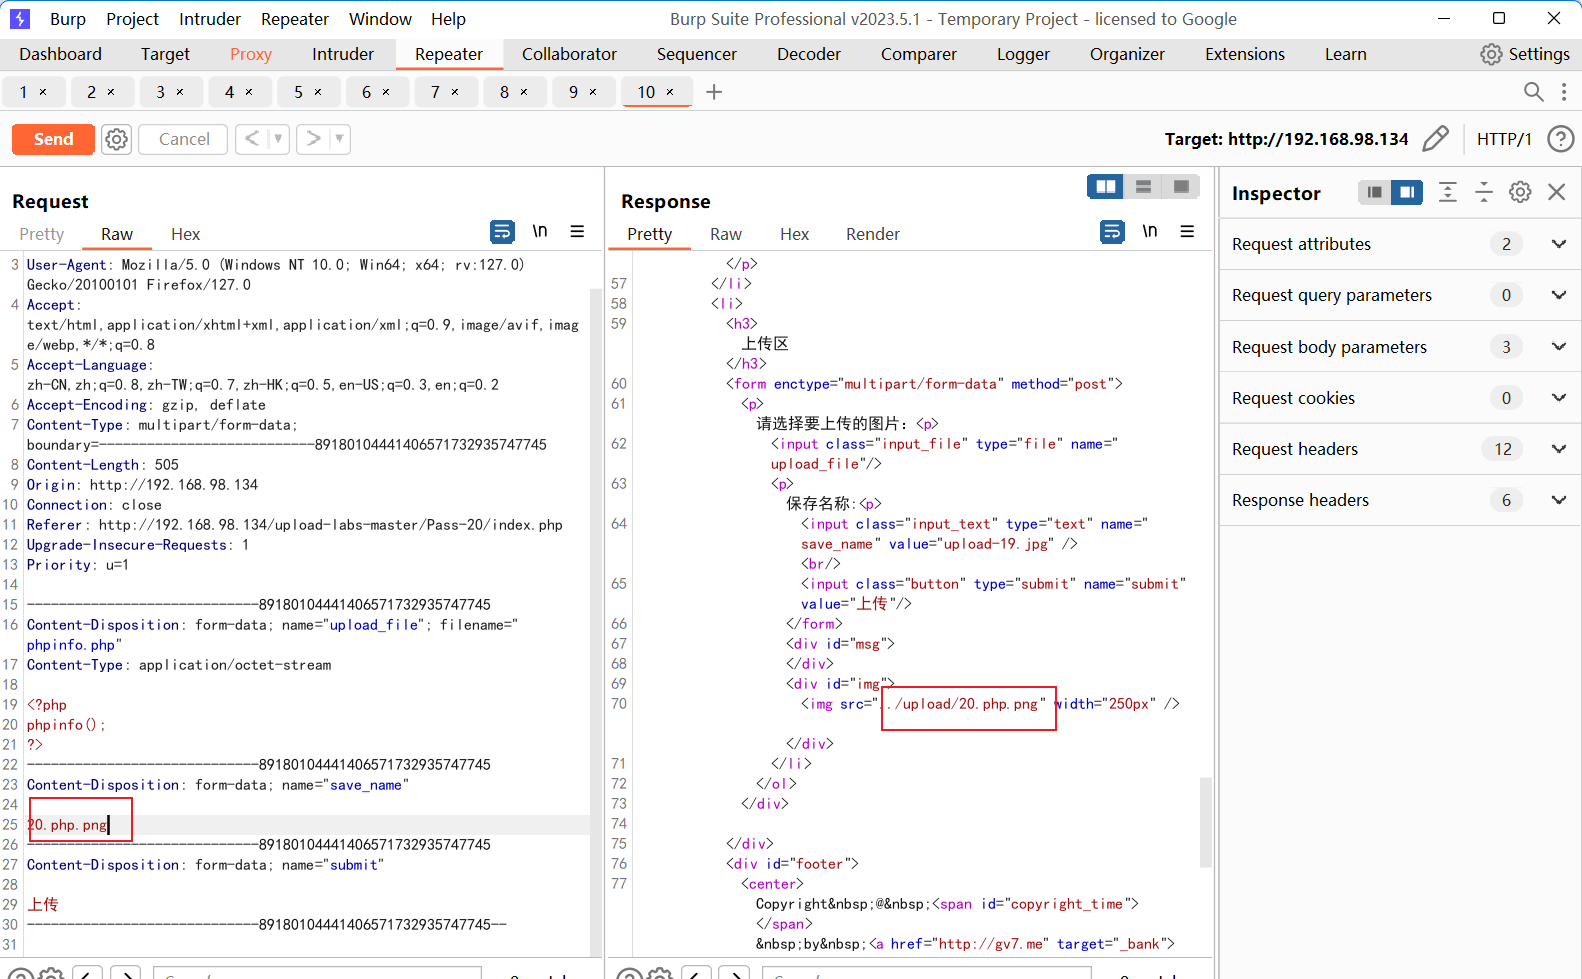The width and height of the screenshot is (1582, 979).
Task: Dock Inspector panel to the right
Action: point(1407,192)
